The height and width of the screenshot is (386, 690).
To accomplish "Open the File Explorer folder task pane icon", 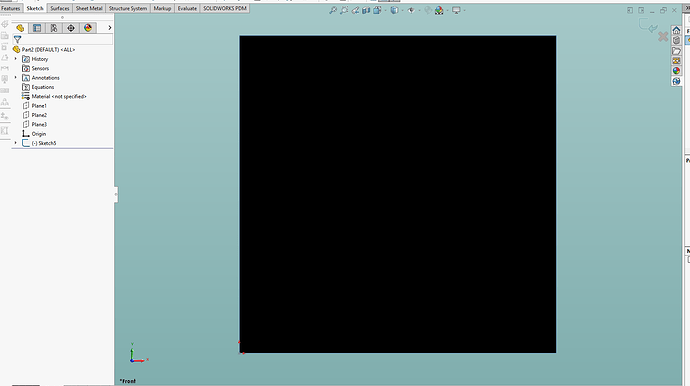I will pos(676,51).
